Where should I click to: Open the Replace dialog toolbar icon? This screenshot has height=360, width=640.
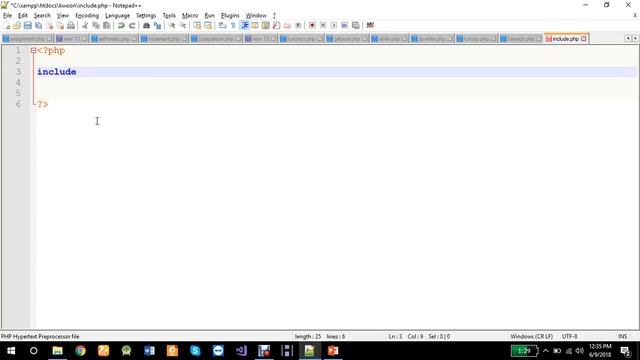(x=157, y=25)
